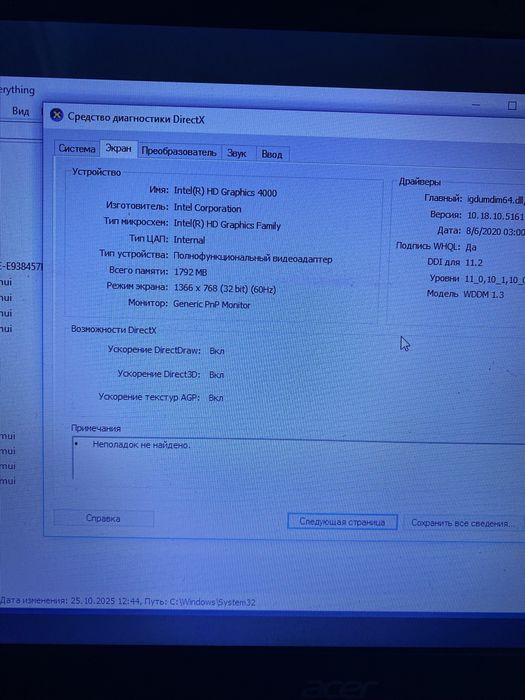Click the Примечания notes text box
Image resolution: width=525 pixels, height=700 pixels.
[298, 460]
